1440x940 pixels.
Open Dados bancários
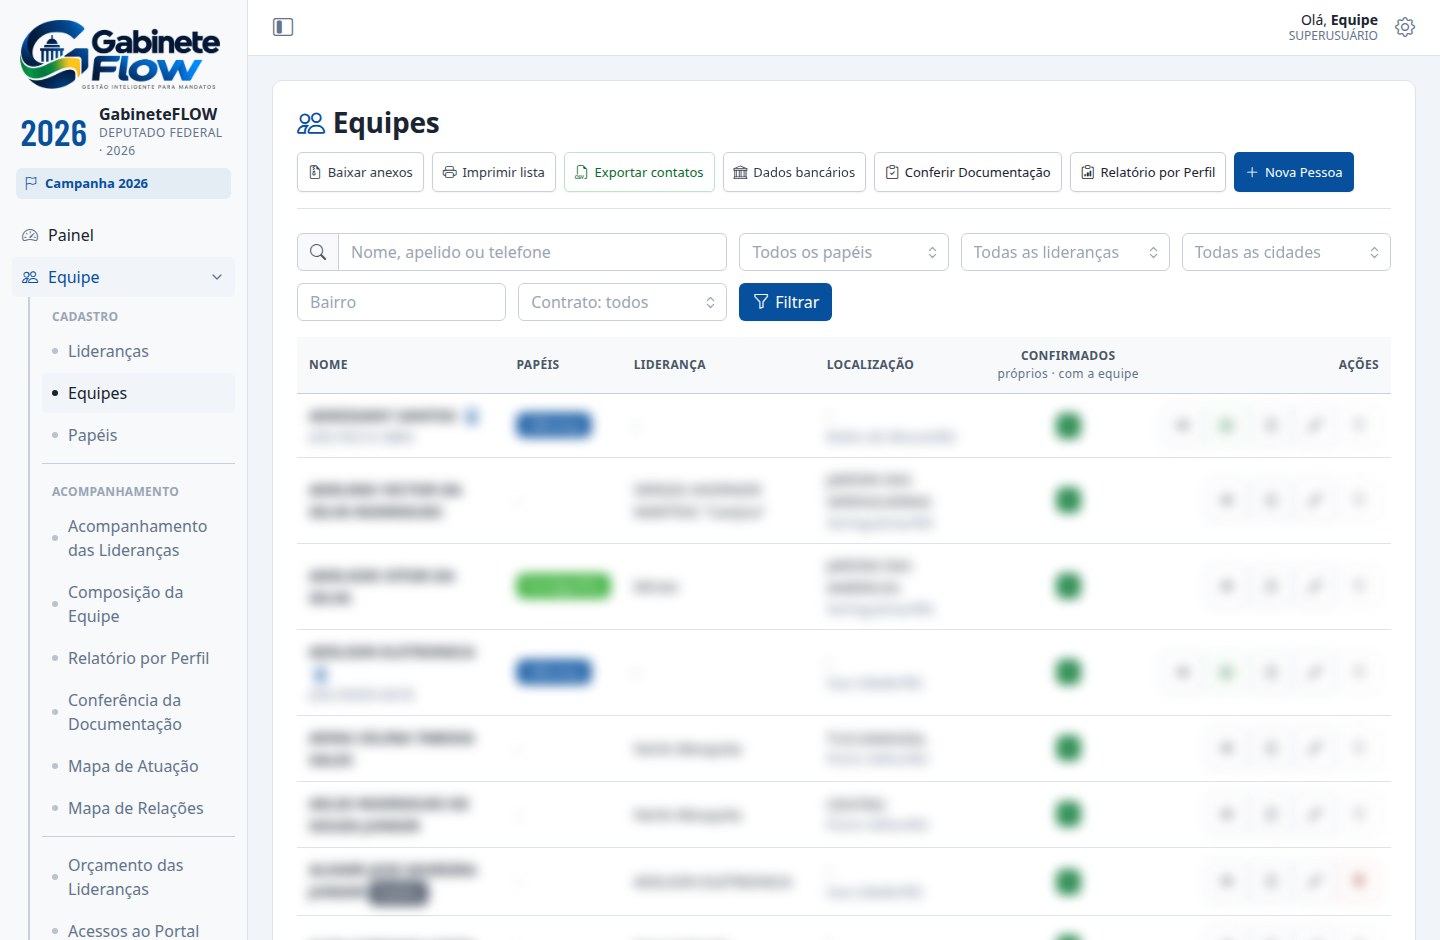point(794,172)
